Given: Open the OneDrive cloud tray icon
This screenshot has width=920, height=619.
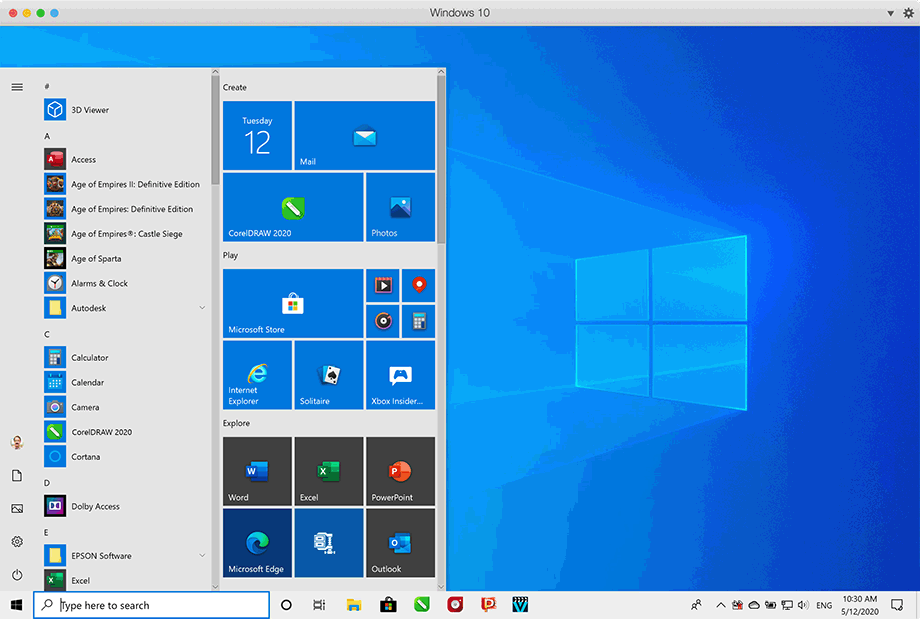Looking at the screenshot, I should (x=755, y=605).
